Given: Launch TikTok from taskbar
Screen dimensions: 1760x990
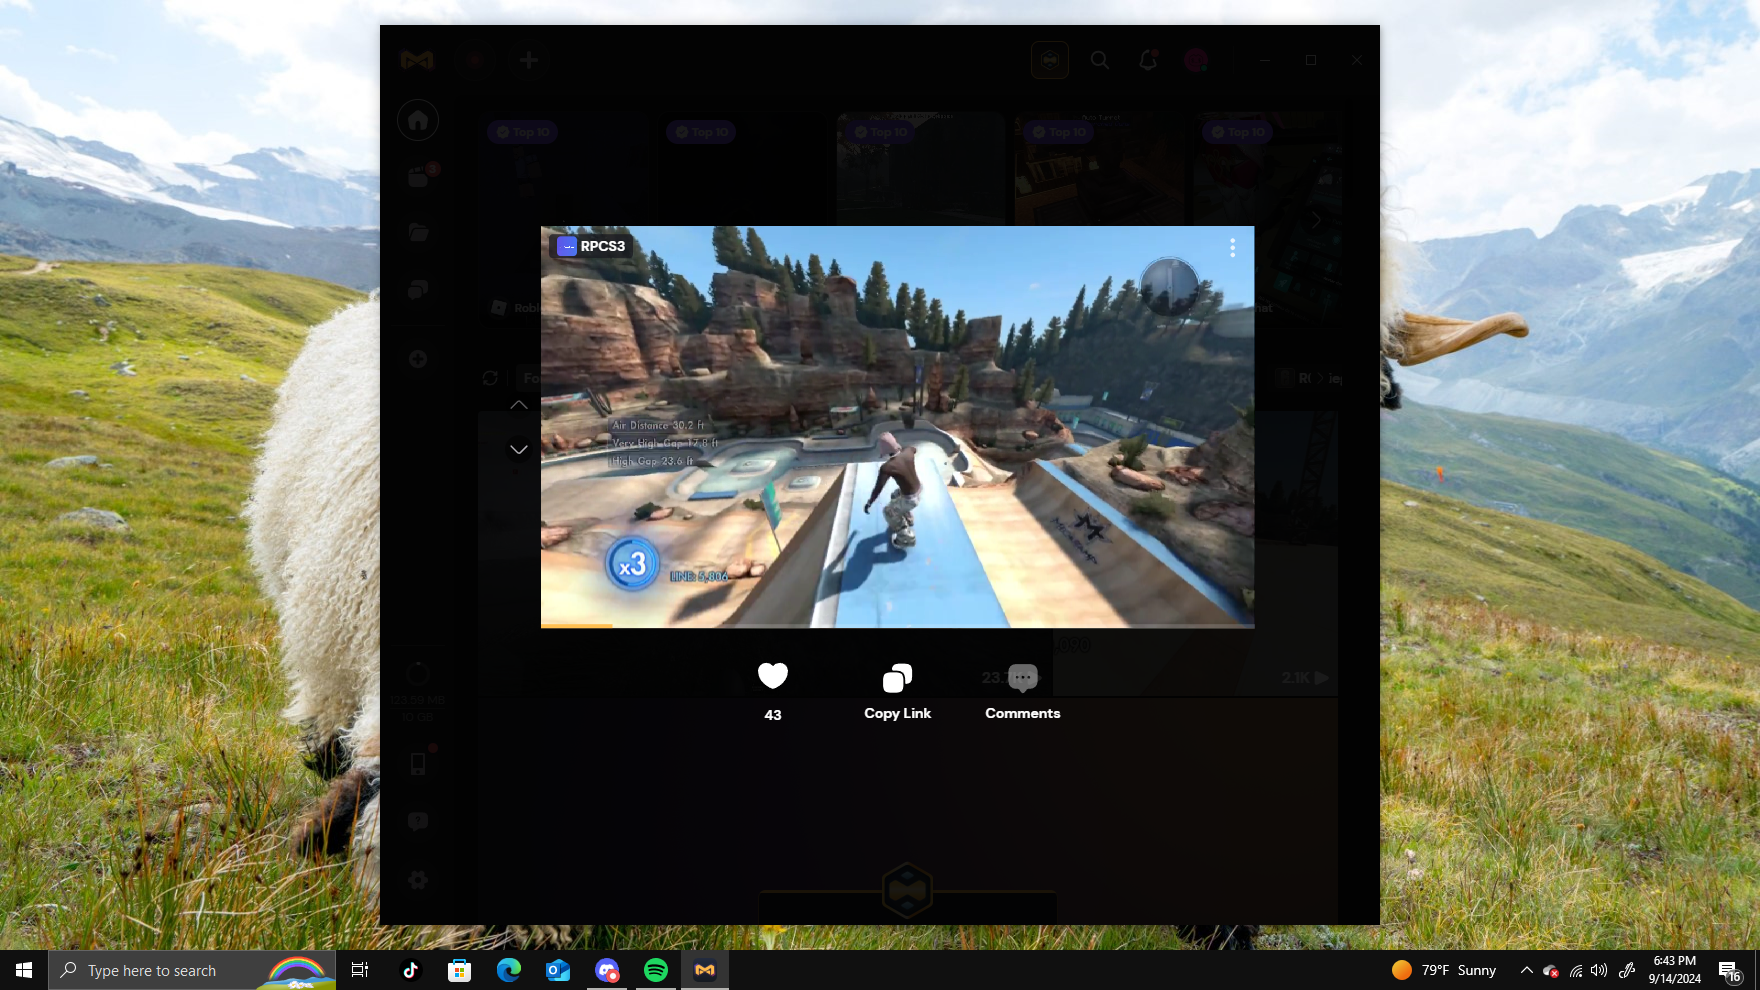Looking at the screenshot, I should coord(410,970).
